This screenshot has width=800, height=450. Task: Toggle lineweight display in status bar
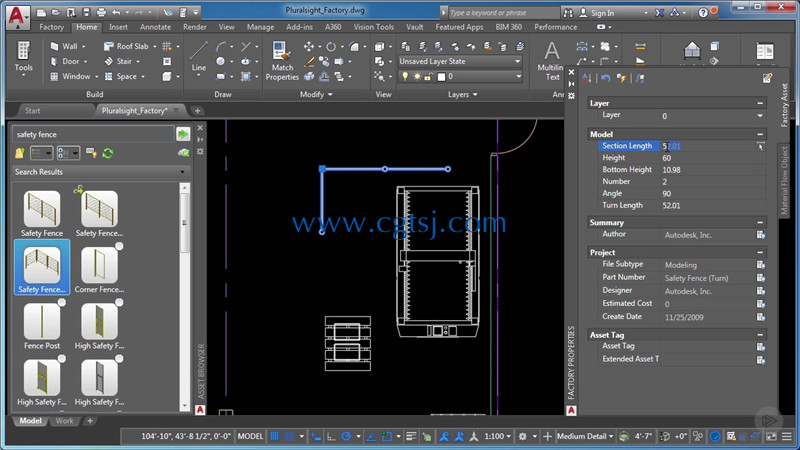[411, 436]
